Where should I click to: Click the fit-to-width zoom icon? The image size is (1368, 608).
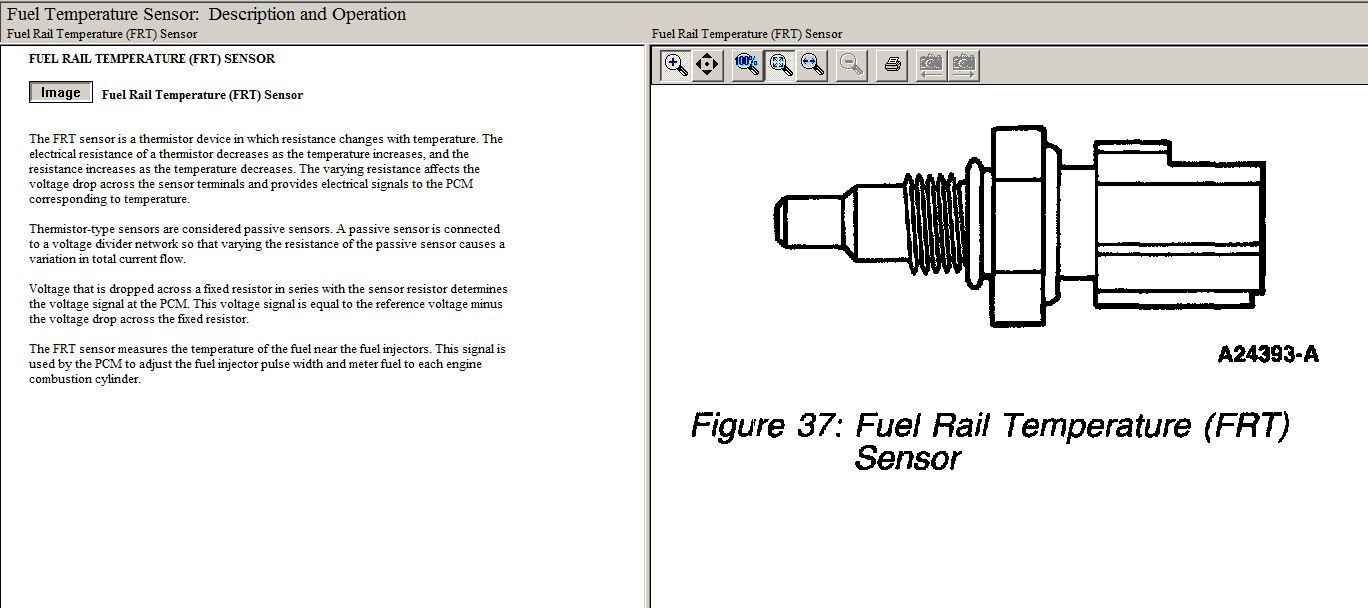[x=813, y=65]
